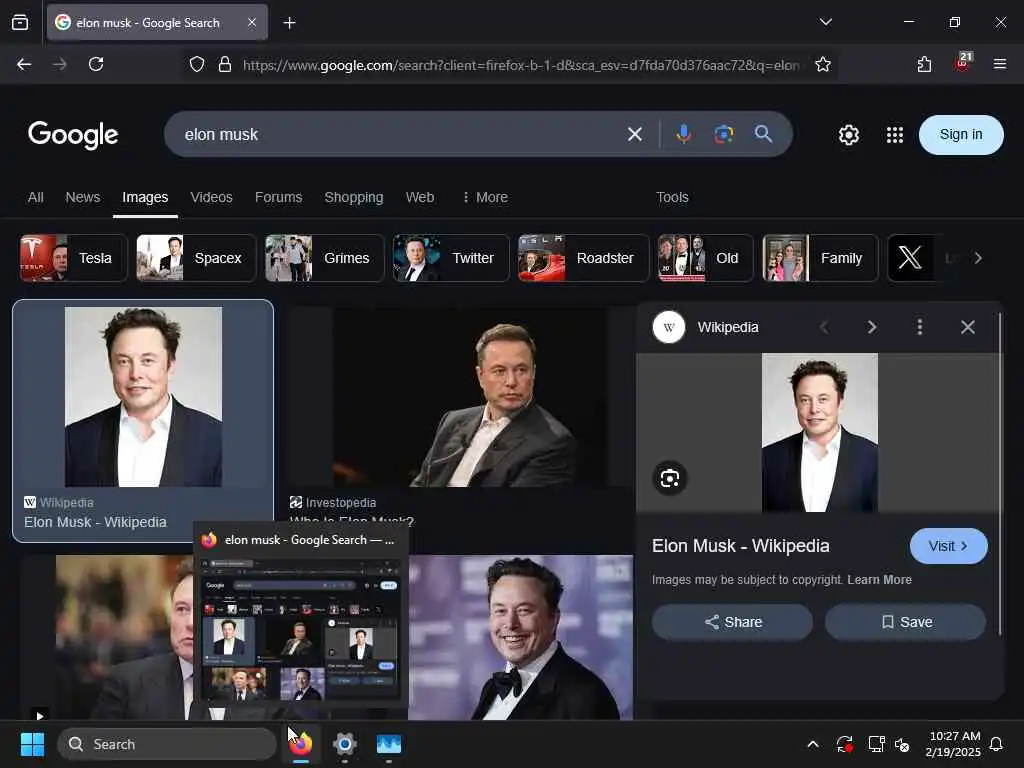The image size is (1024, 768).
Task: Click the Windows taskbar Search box
Action: pos(167,744)
